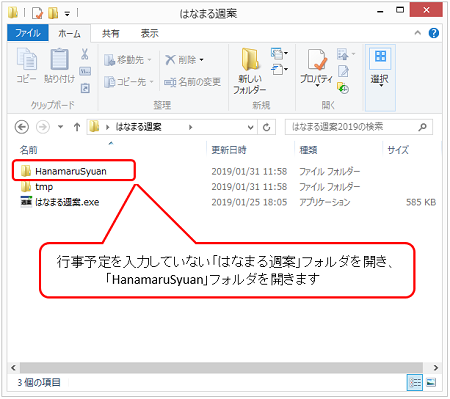Open the address bar history dropdown
This screenshot has width=450, height=399.
250,127
